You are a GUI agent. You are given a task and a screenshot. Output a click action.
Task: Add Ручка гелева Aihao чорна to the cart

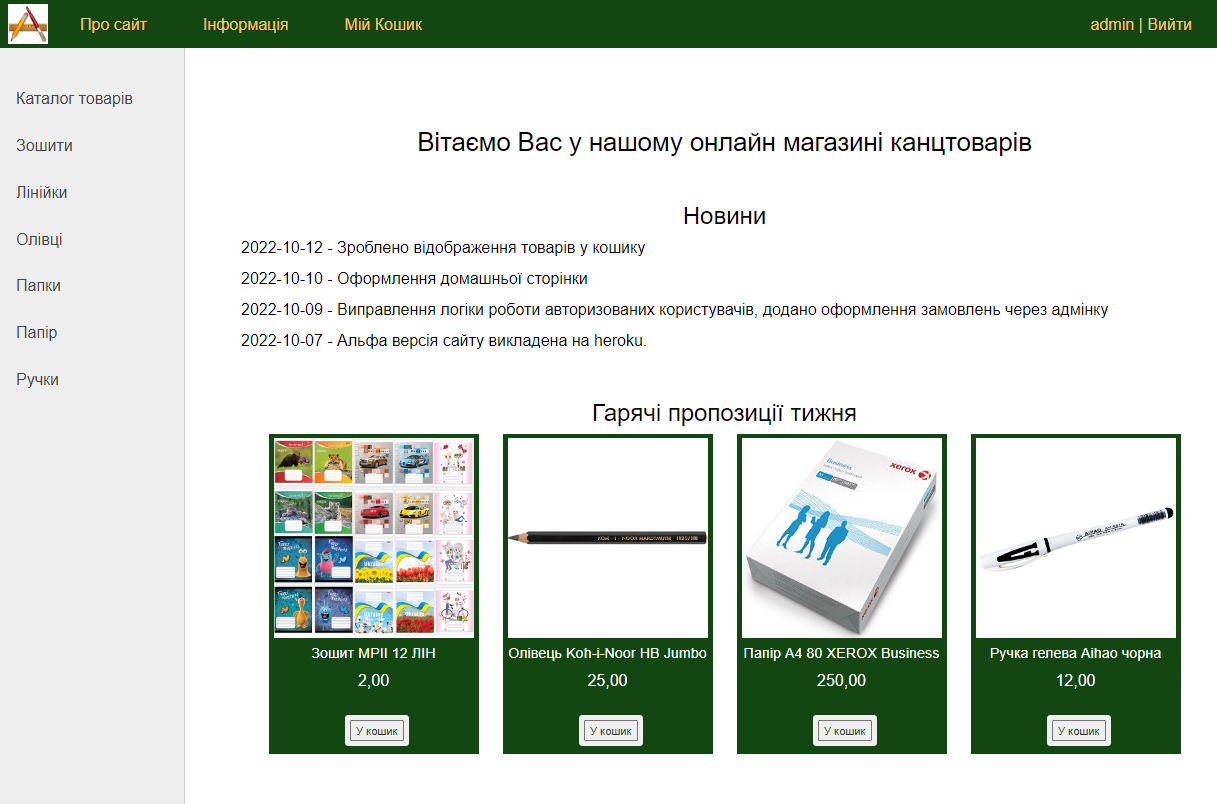click(1078, 730)
